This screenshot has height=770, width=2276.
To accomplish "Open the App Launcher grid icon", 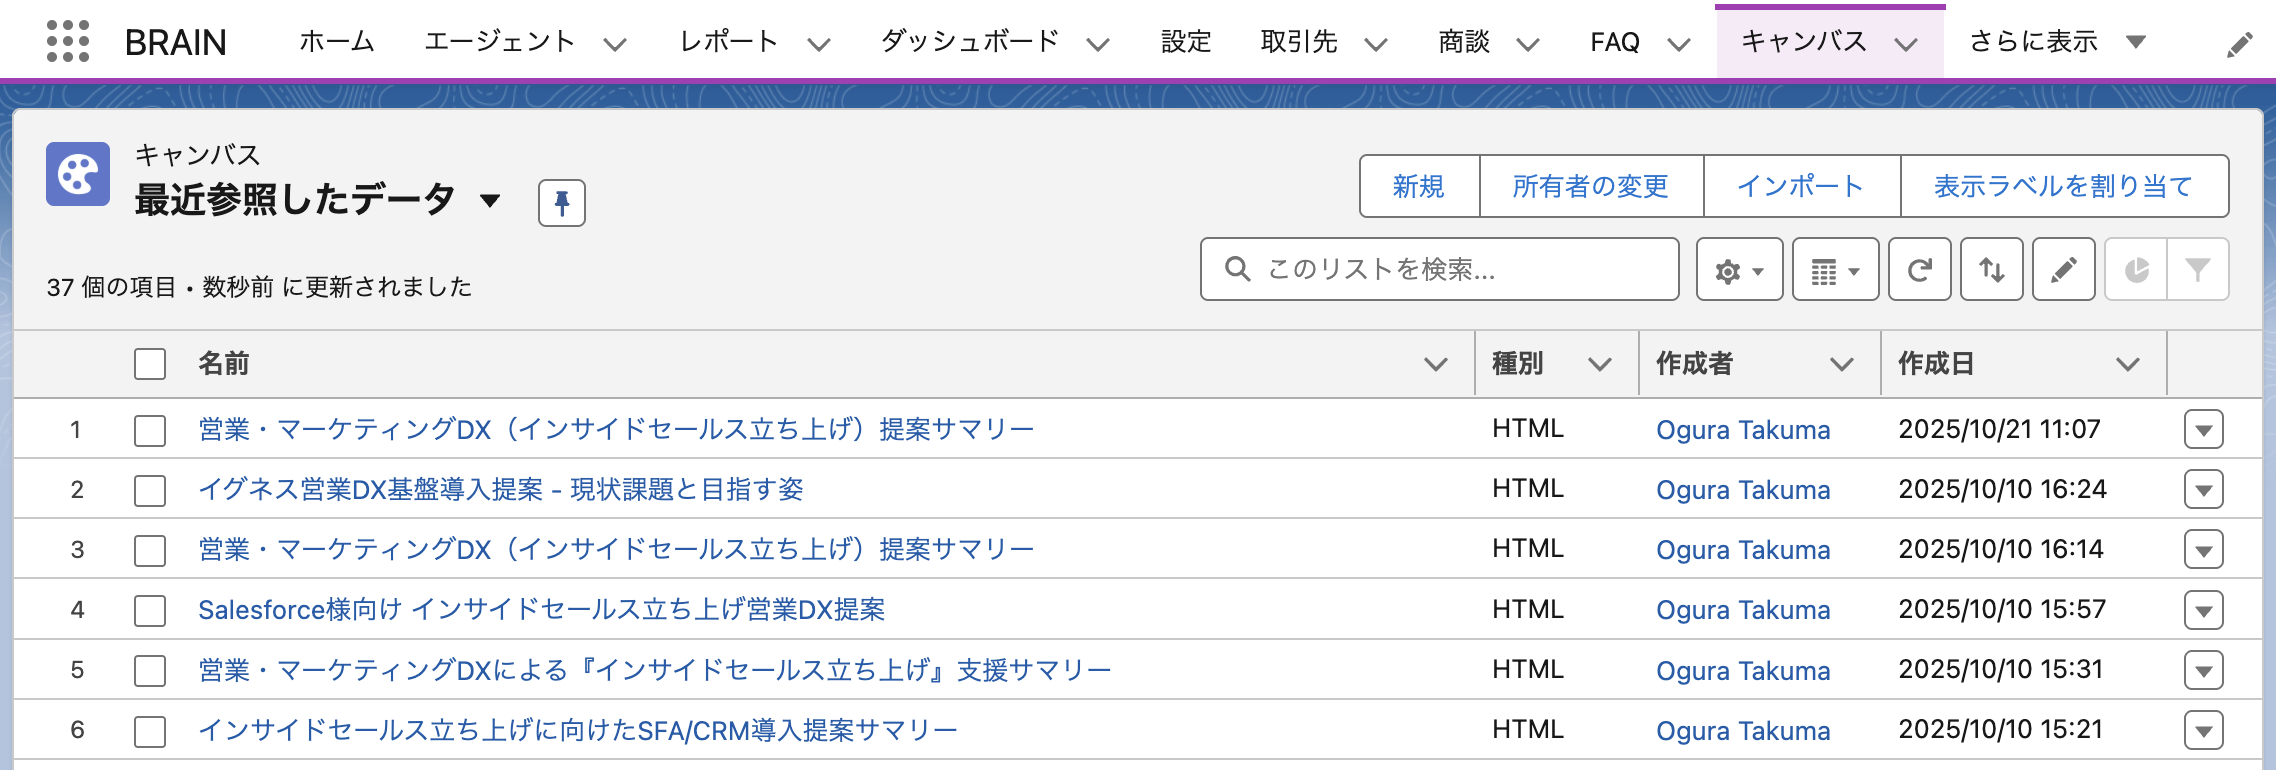I will [68, 42].
